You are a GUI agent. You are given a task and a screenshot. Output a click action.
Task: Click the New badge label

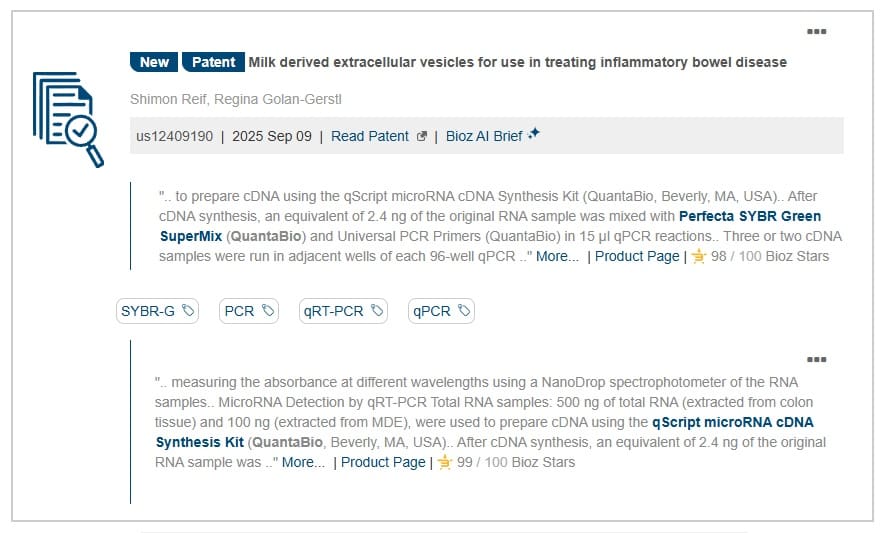(x=154, y=62)
